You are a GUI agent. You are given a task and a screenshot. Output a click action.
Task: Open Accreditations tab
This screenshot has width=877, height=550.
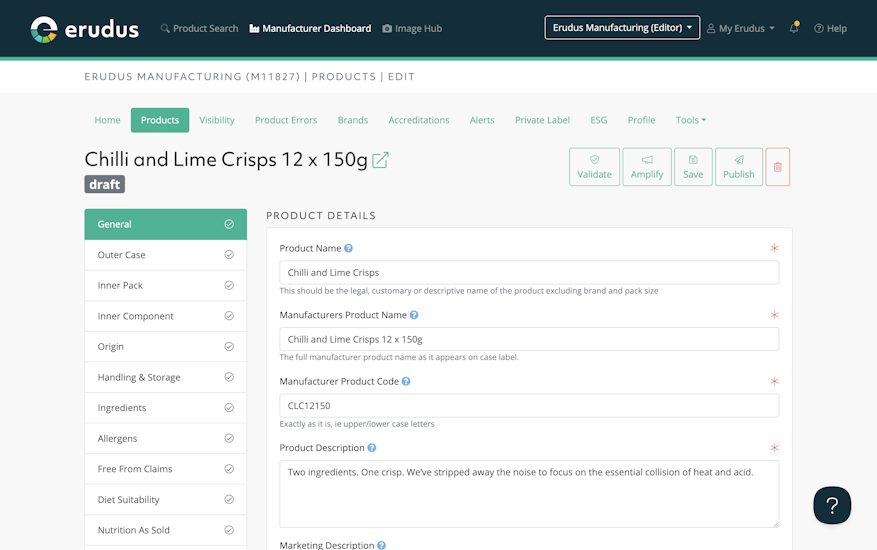pyautogui.click(x=419, y=120)
